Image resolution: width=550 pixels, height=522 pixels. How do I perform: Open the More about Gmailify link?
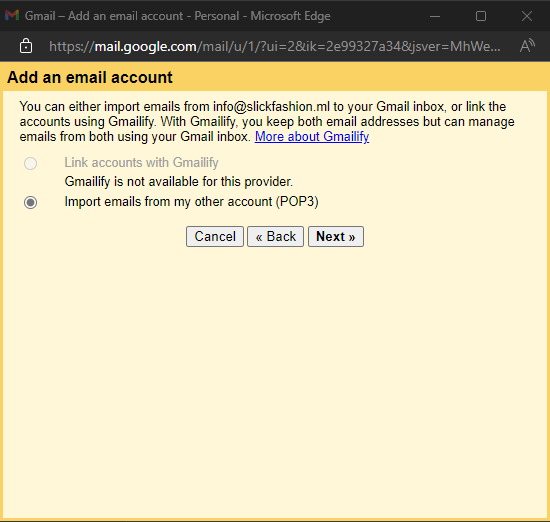pyautogui.click(x=312, y=136)
